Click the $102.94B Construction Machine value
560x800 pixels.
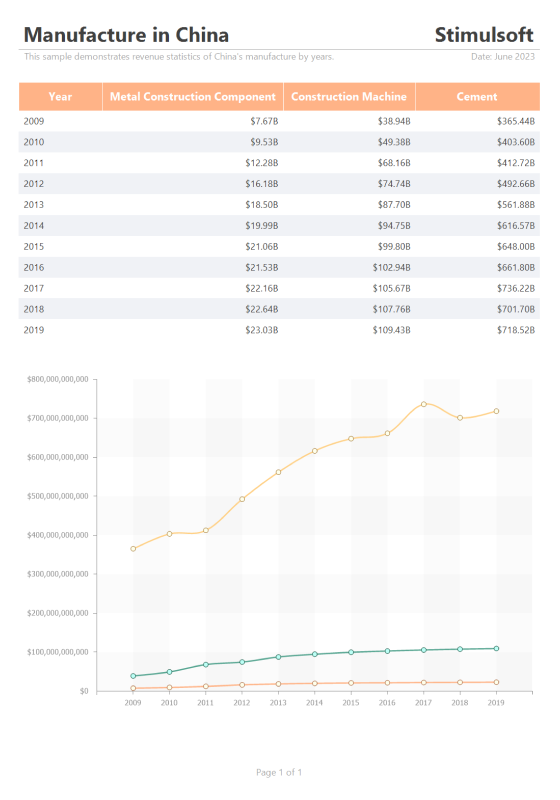coord(391,267)
